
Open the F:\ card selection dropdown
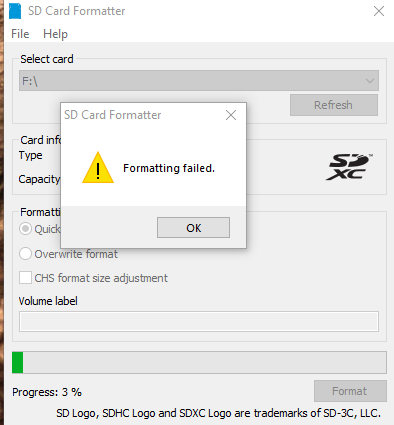pyautogui.click(x=199, y=80)
